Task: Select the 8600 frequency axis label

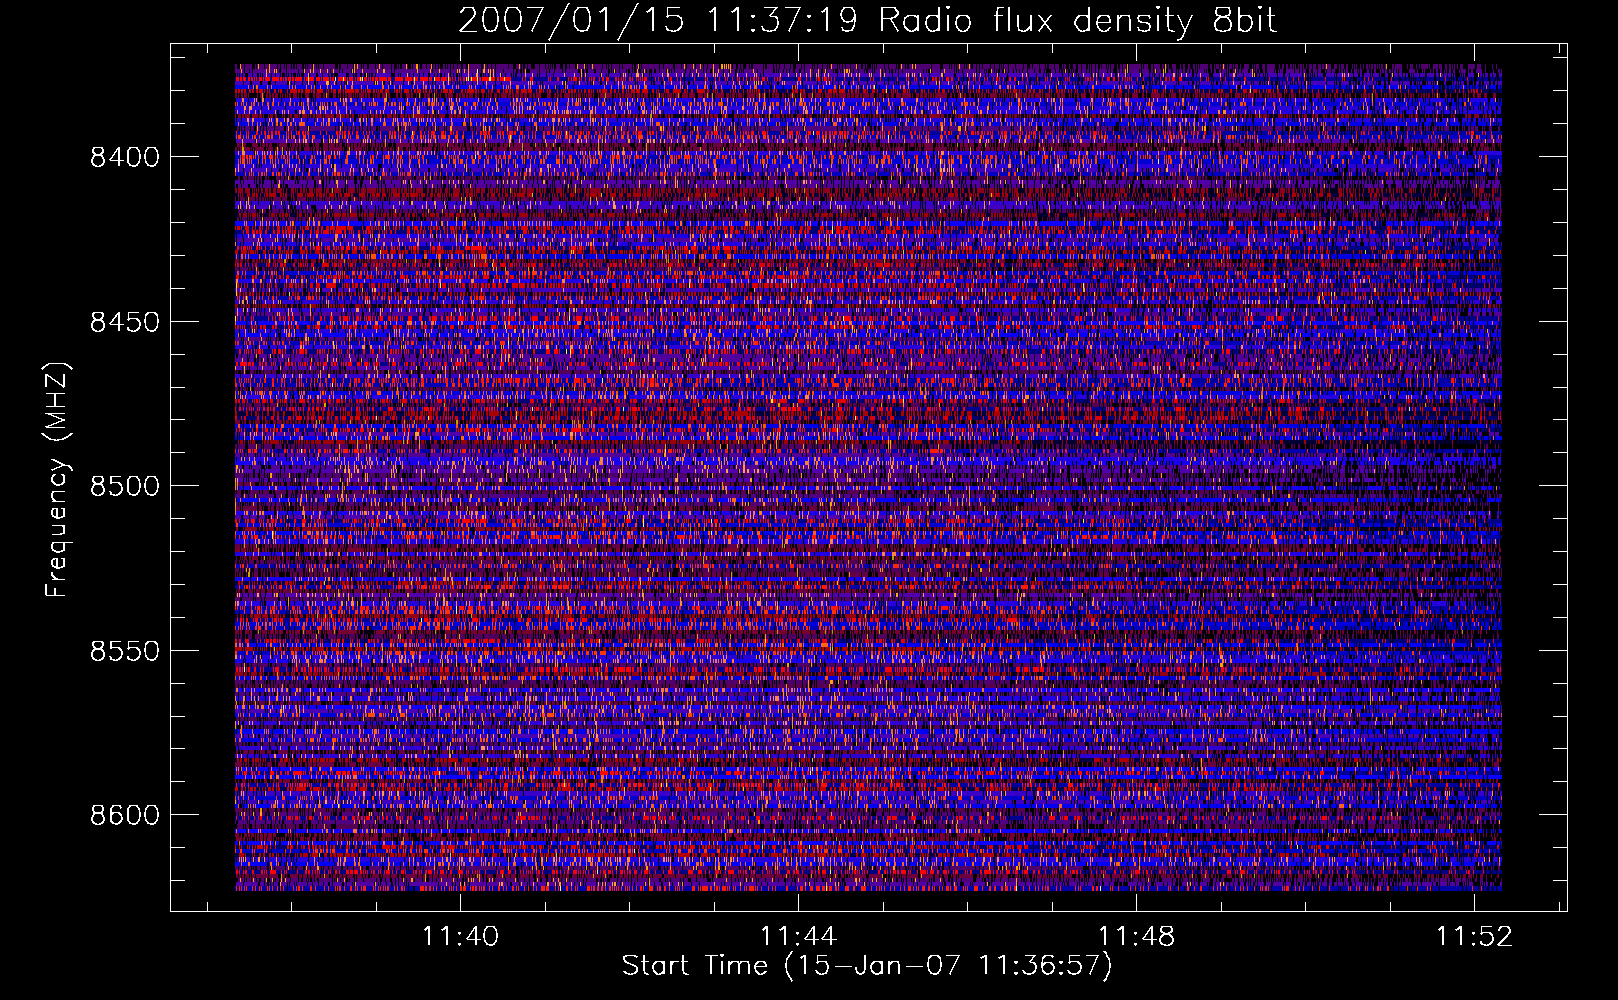Action: 125,815
